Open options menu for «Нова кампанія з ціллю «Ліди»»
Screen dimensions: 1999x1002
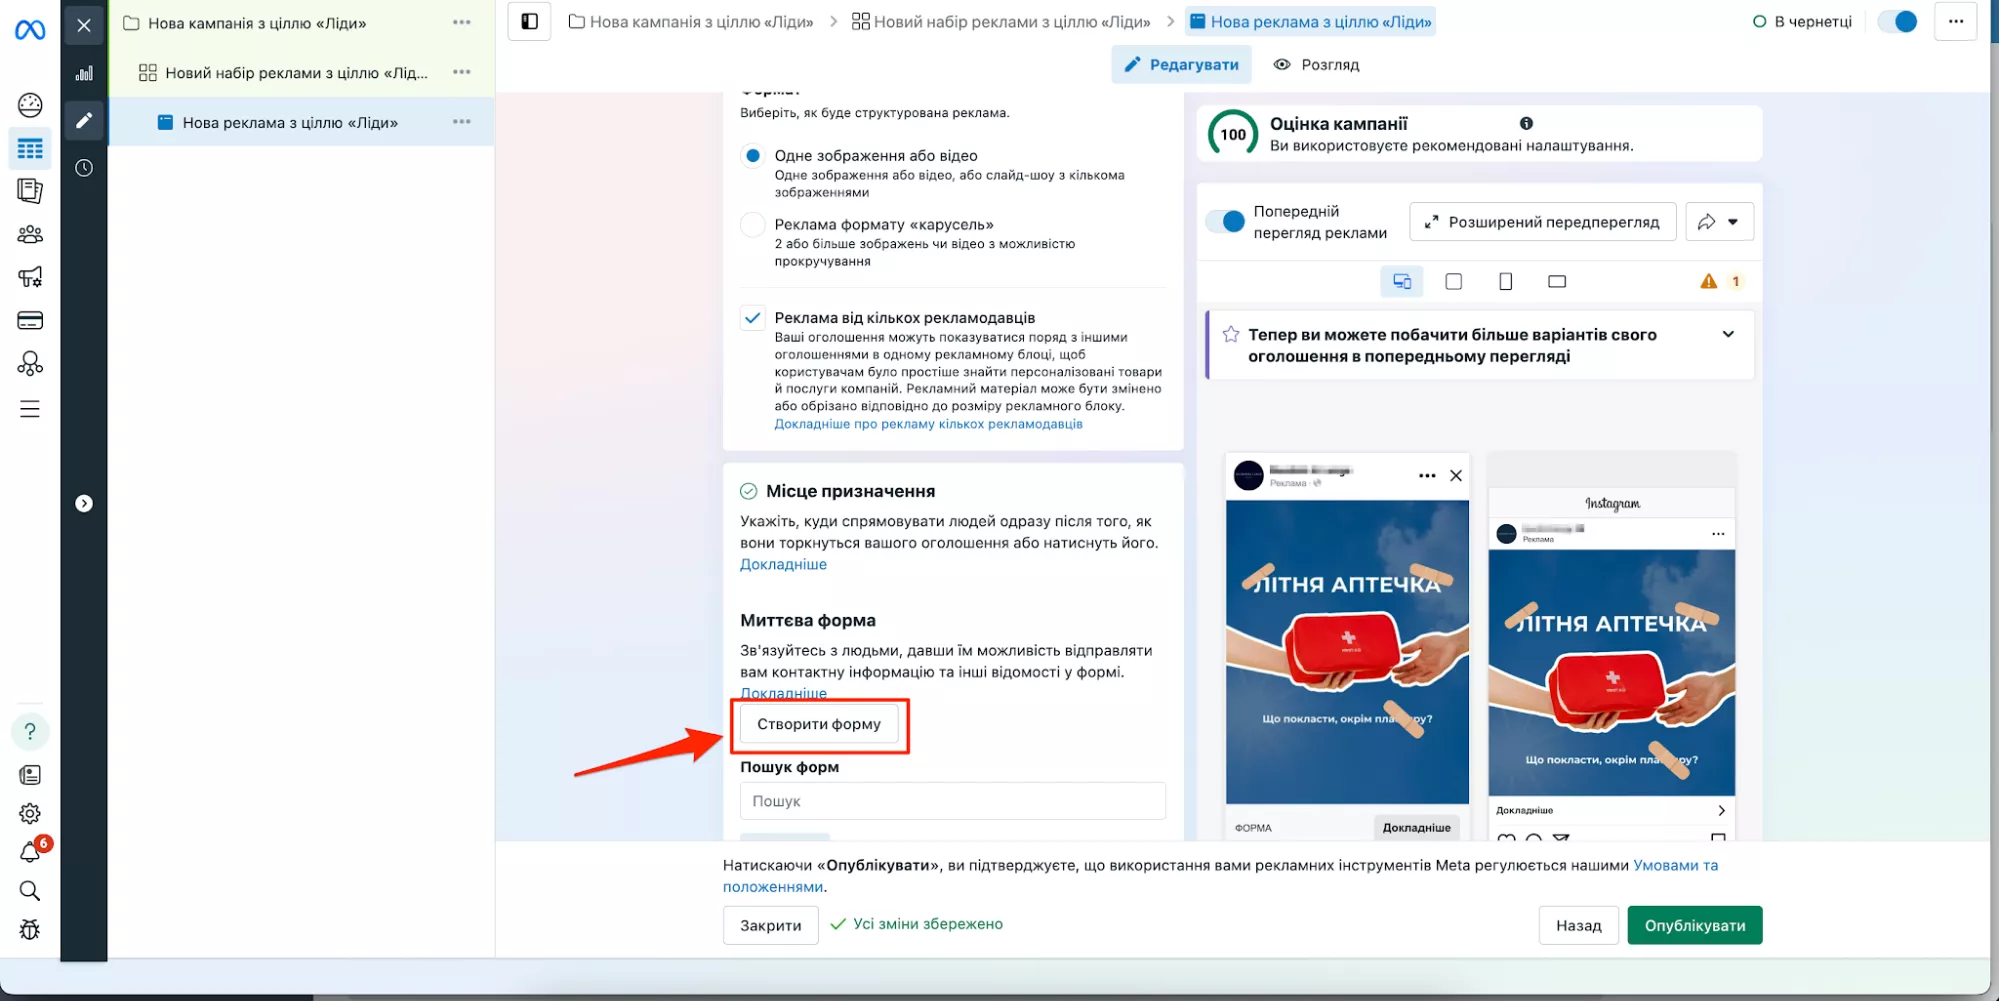(461, 21)
